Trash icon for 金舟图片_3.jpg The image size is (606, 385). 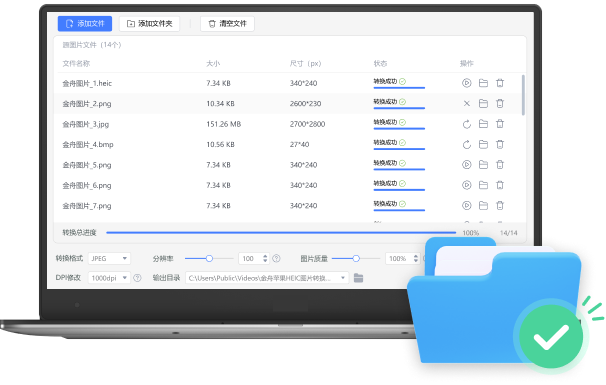pos(500,124)
